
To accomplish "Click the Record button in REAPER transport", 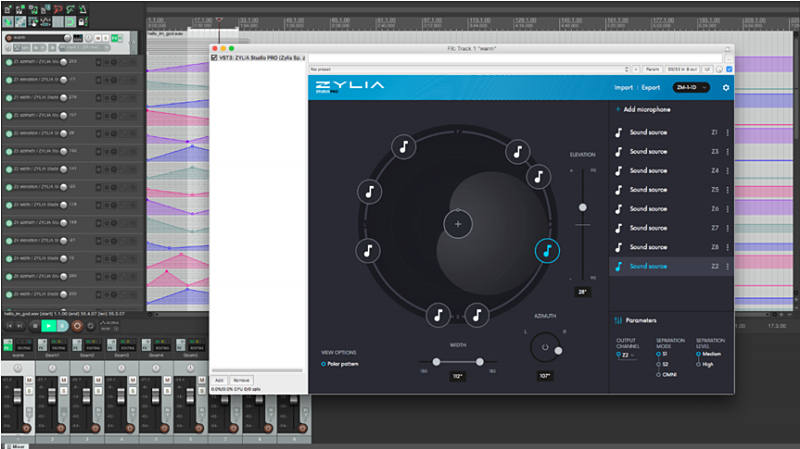I will pos(77,326).
